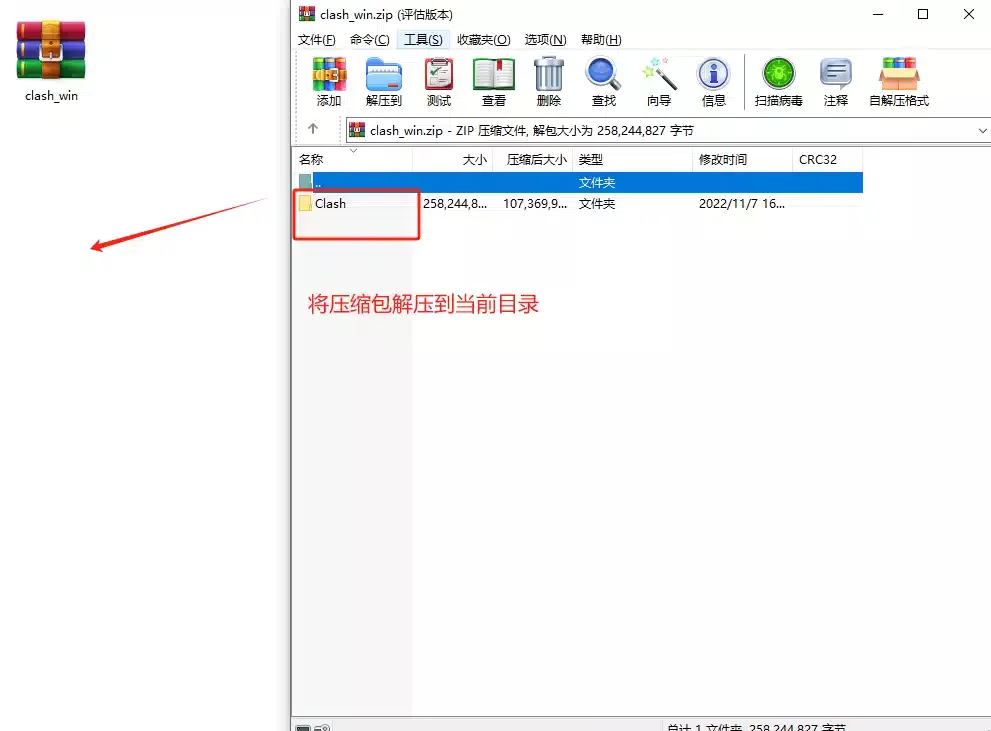The width and height of the screenshot is (991, 731).
Task: Expand the archive path dropdown arrow
Action: pos(981,130)
